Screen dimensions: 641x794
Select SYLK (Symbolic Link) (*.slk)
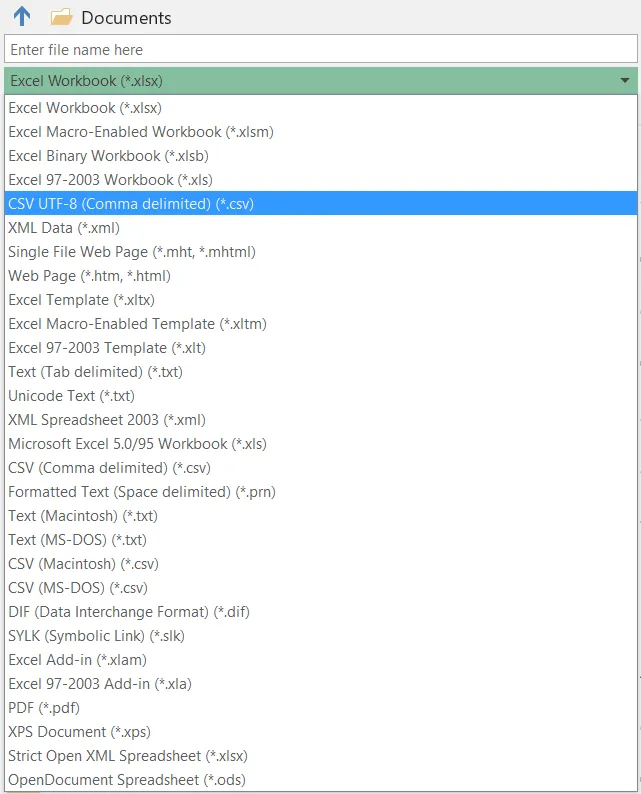pyautogui.click(x=320, y=636)
